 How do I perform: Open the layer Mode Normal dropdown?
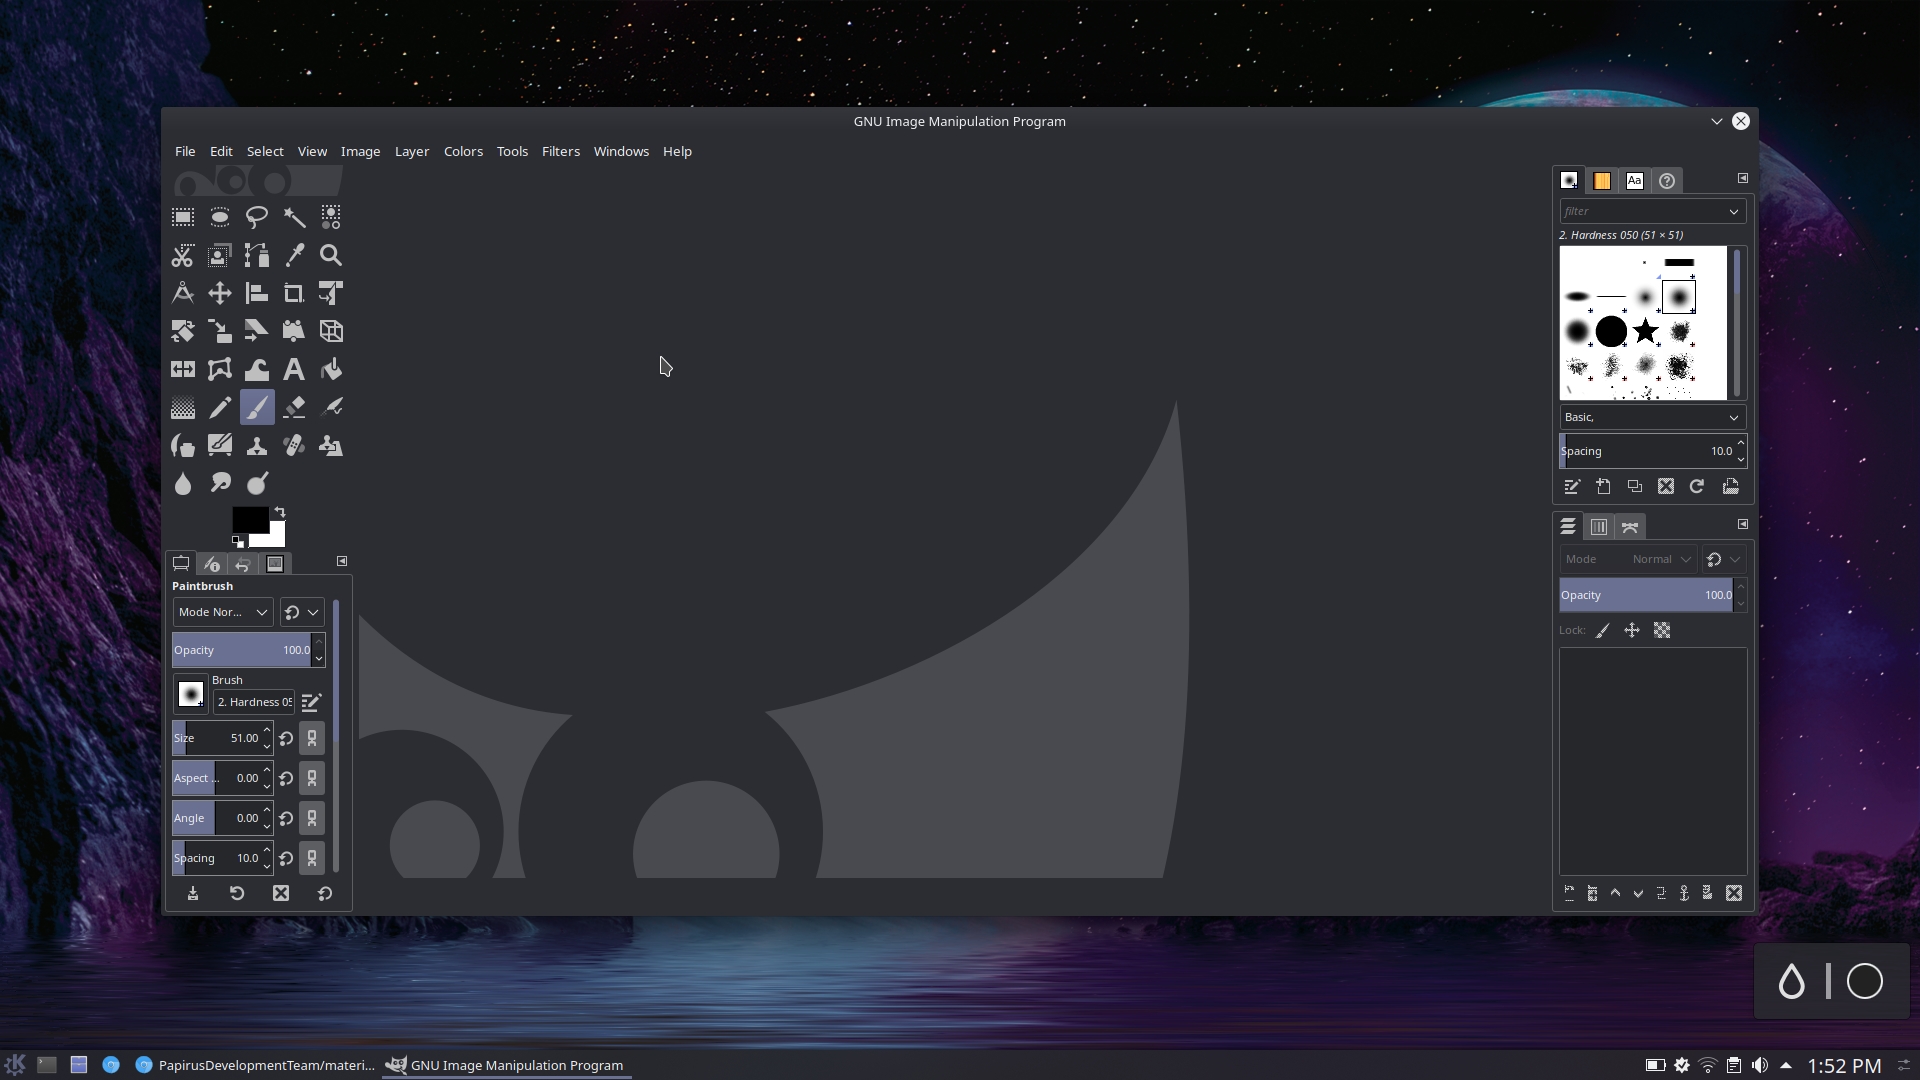click(x=1628, y=559)
